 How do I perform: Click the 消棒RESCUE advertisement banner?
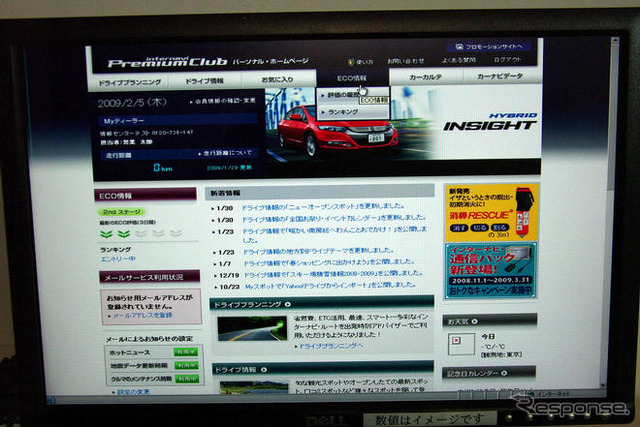point(491,213)
